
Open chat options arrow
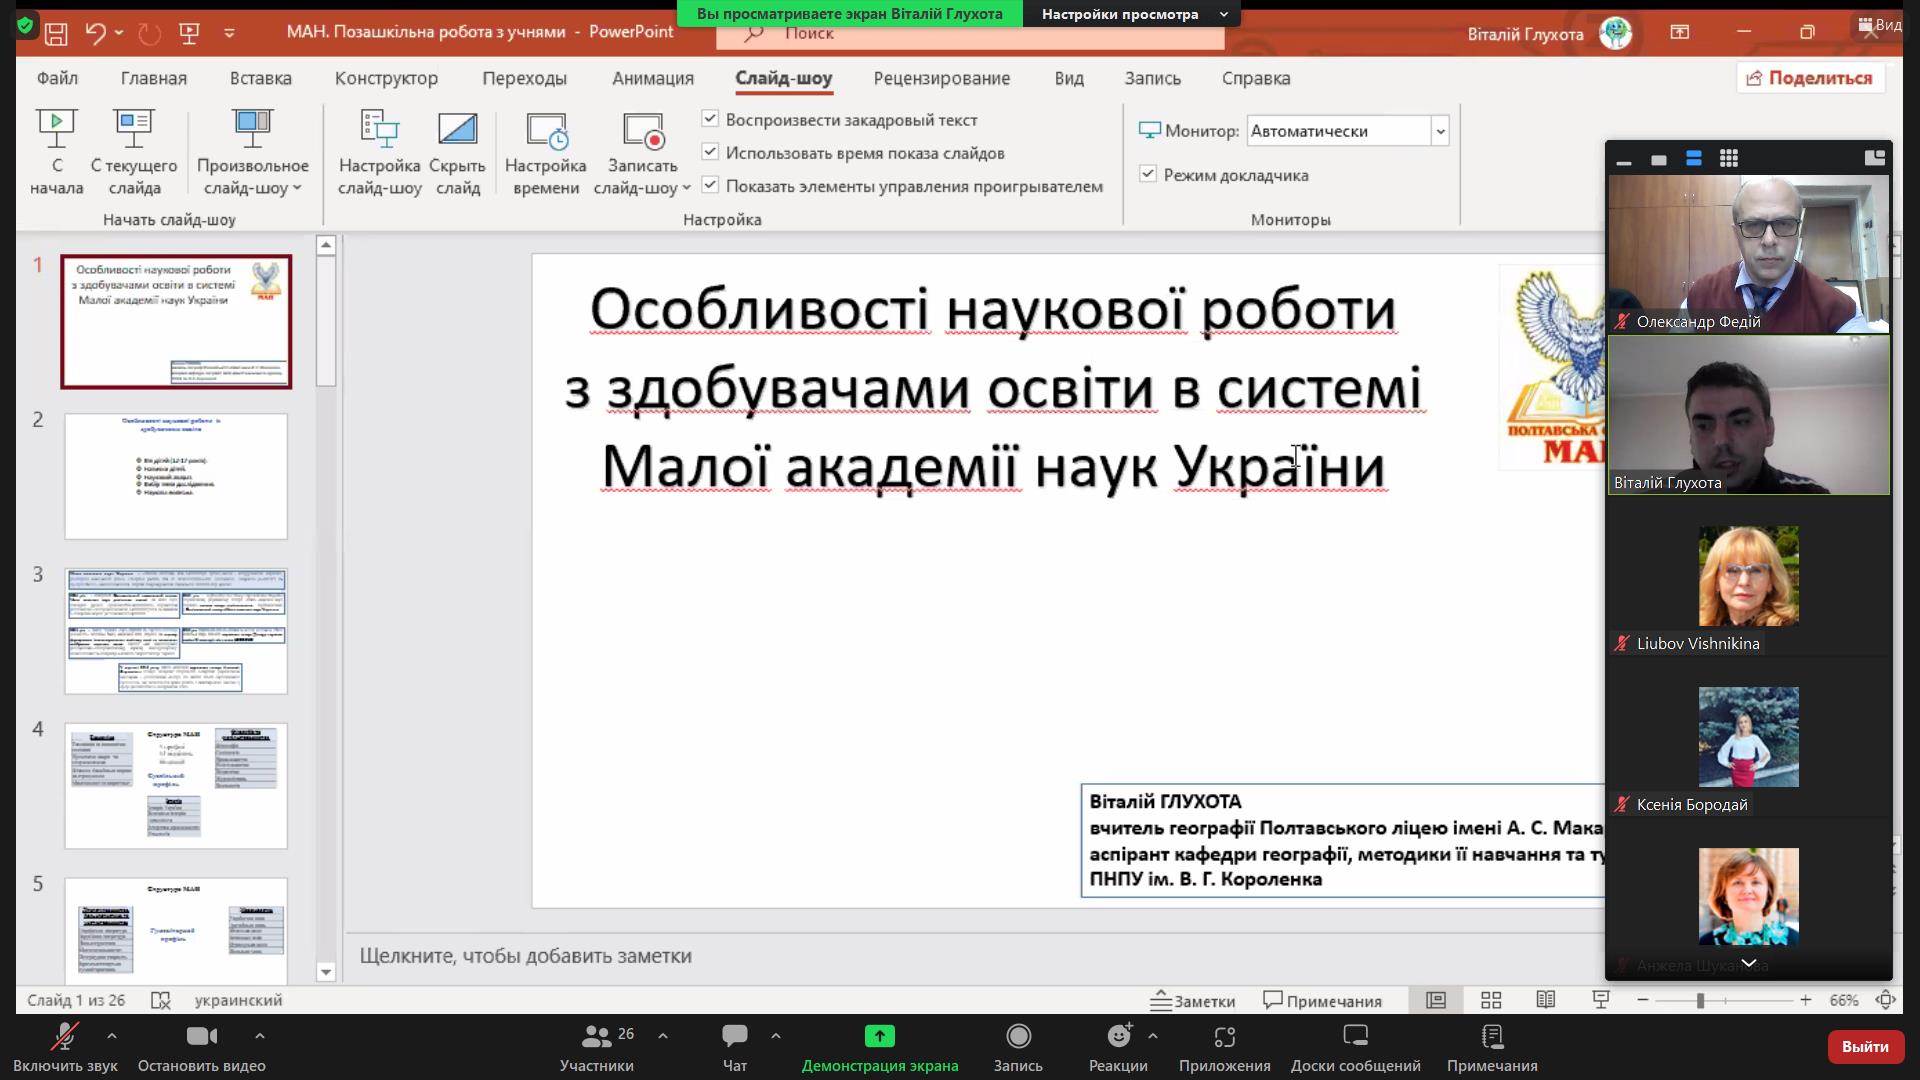click(x=776, y=1036)
